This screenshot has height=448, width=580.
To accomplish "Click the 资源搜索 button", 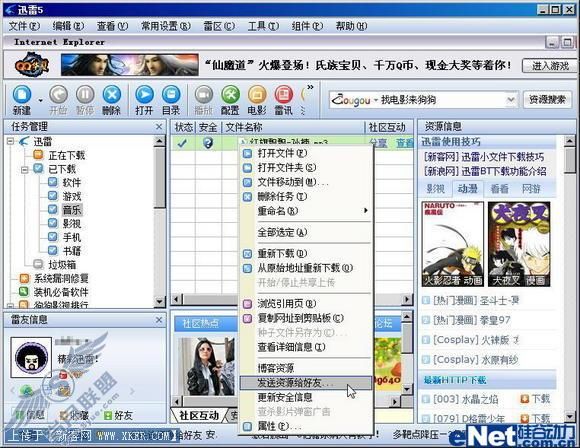I will (547, 100).
